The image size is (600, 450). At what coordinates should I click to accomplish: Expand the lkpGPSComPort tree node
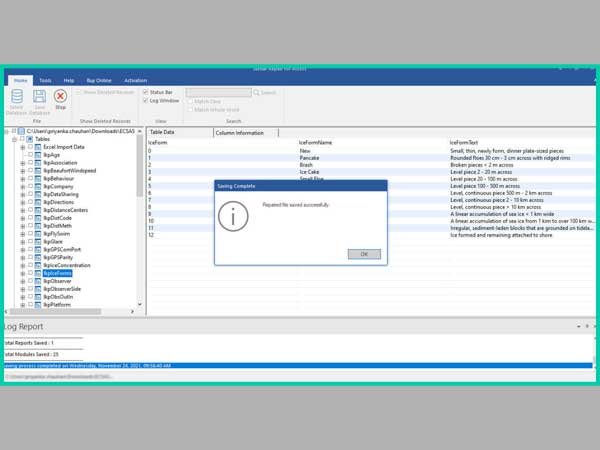click(23, 250)
